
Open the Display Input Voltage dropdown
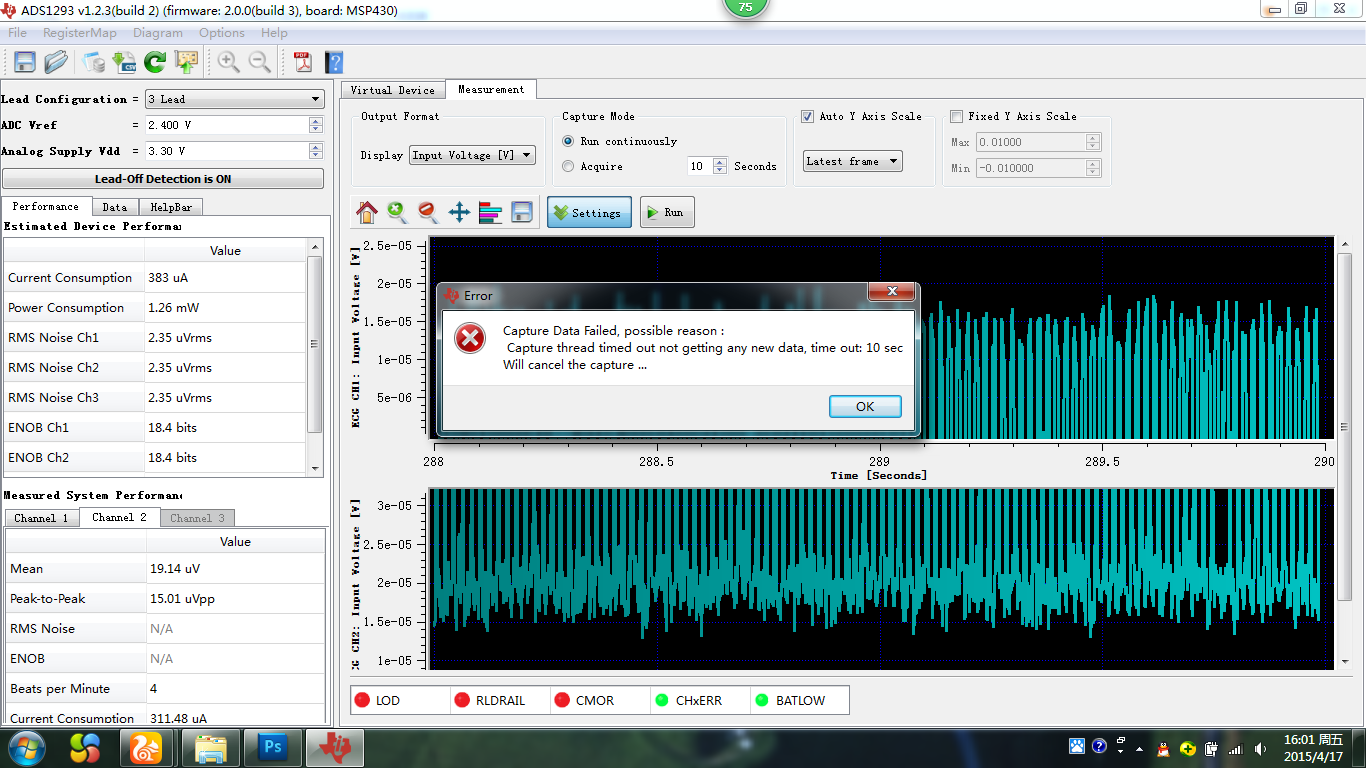pos(472,155)
